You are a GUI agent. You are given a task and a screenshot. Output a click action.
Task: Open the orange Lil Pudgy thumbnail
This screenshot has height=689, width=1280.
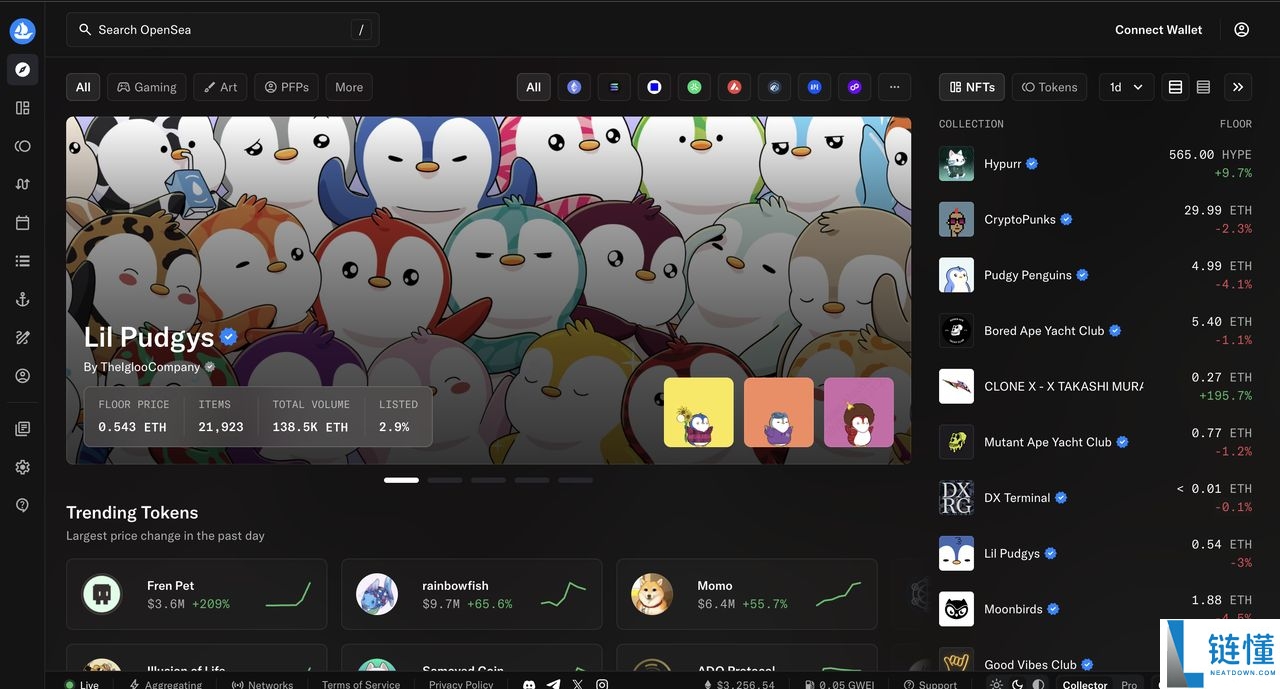click(x=779, y=412)
